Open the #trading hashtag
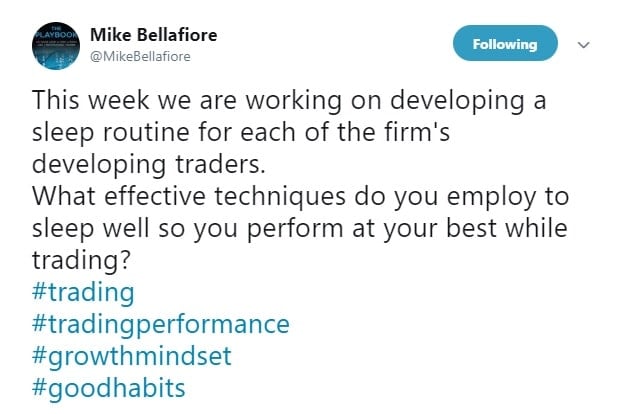Viewport: 625px width, 414px height. [x=83, y=292]
